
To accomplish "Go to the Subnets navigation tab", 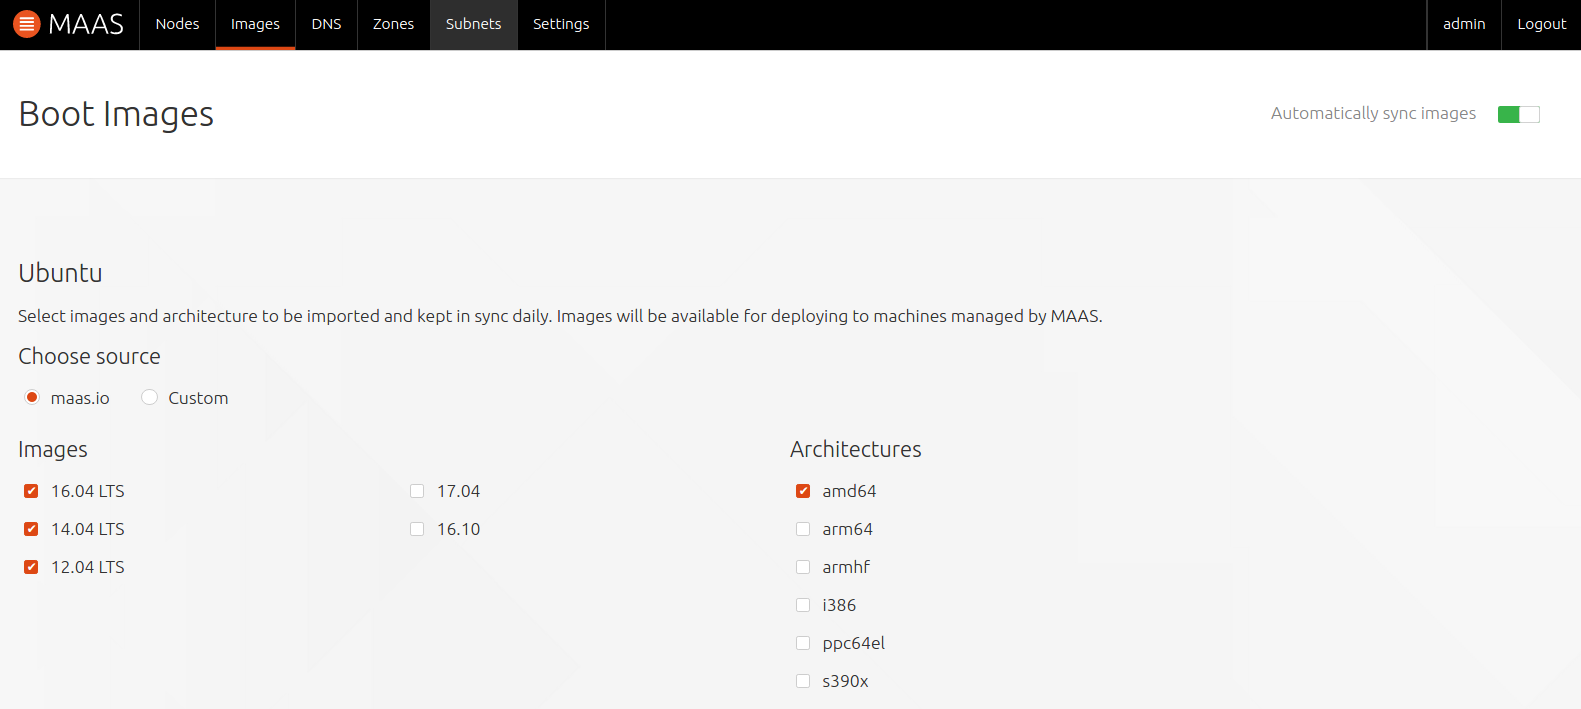I will (x=473, y=24).
